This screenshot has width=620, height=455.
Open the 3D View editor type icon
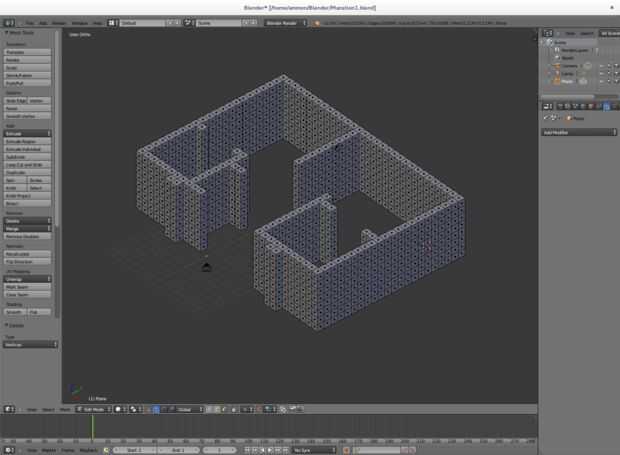coord(9,409)
